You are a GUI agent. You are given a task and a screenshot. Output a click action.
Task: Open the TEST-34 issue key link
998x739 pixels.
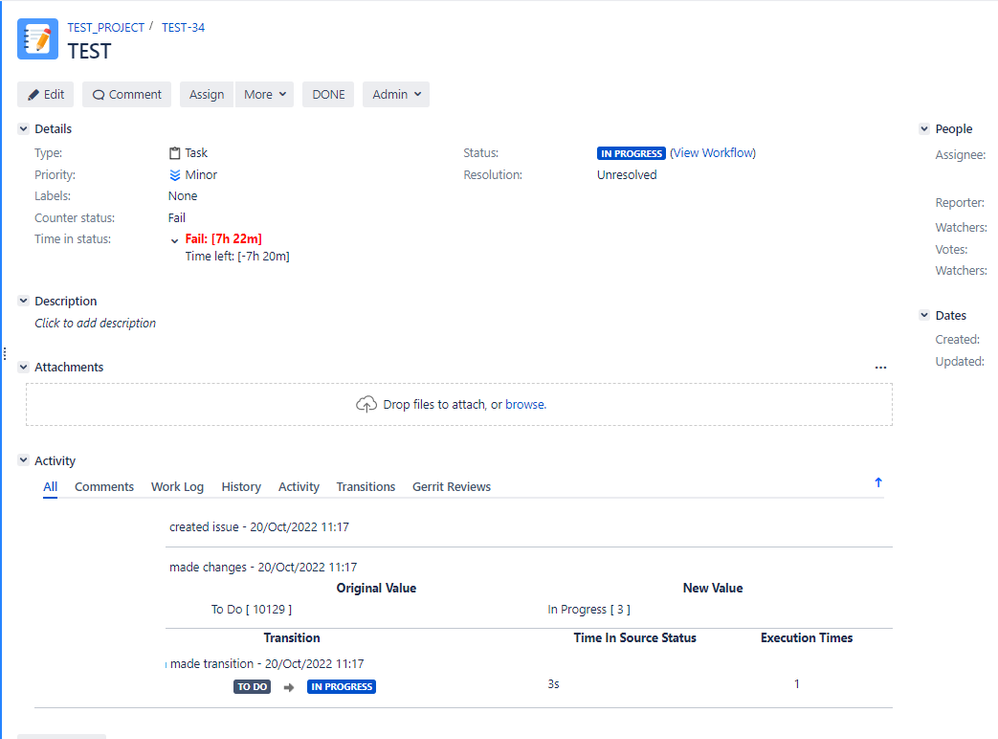183,27
